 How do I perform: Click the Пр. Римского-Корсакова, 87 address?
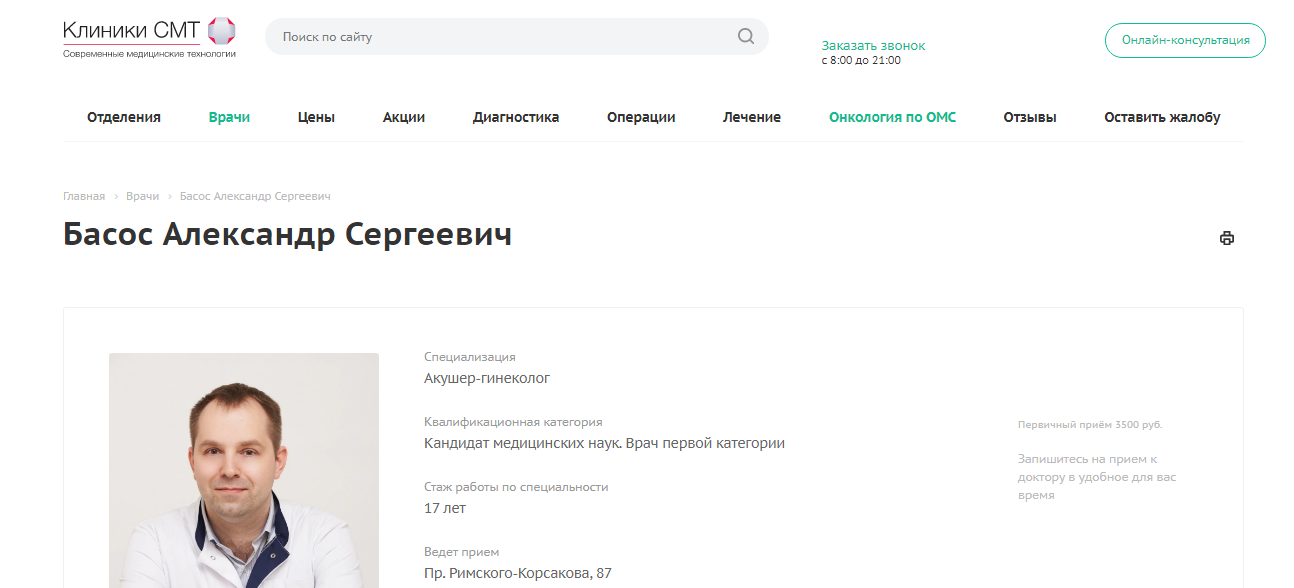tap(518, 573)
